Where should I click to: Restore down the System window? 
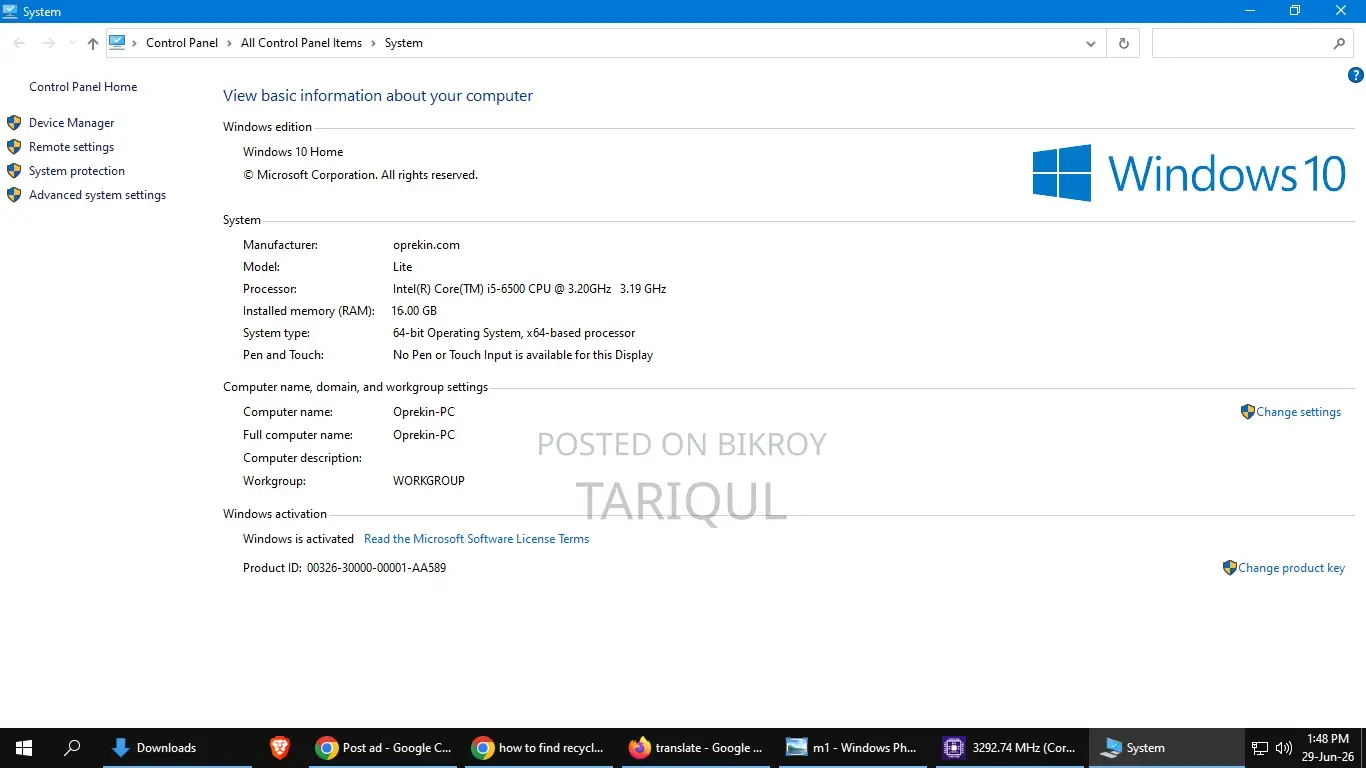tap(1295, 11)
